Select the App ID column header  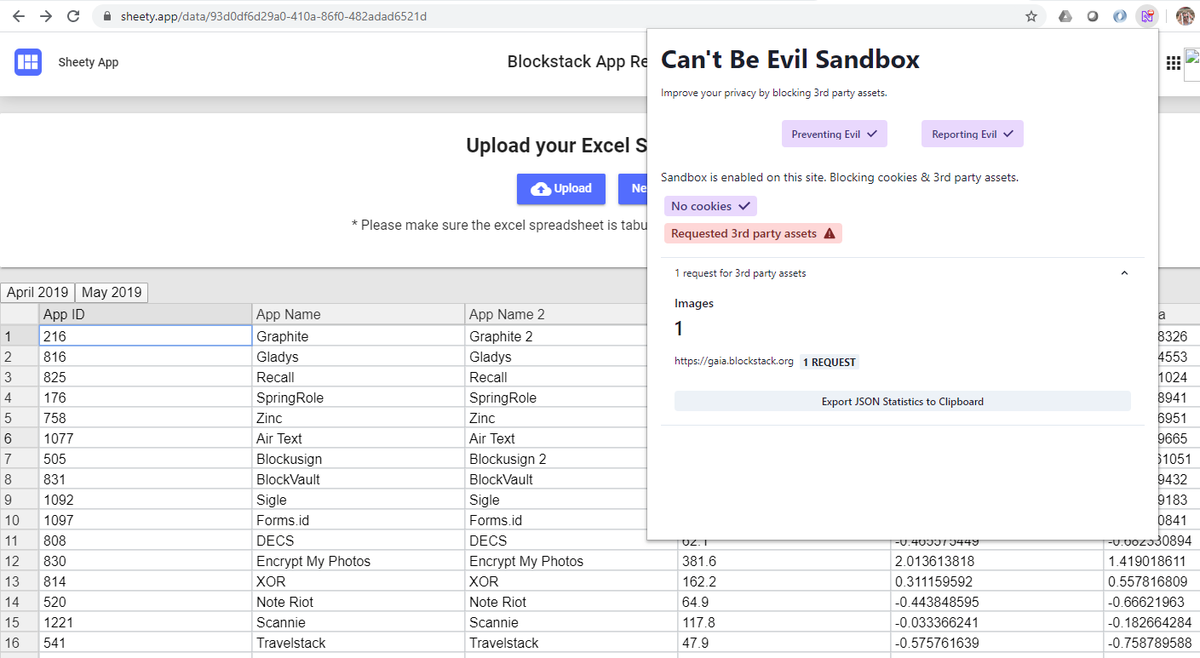pos(145,314)
